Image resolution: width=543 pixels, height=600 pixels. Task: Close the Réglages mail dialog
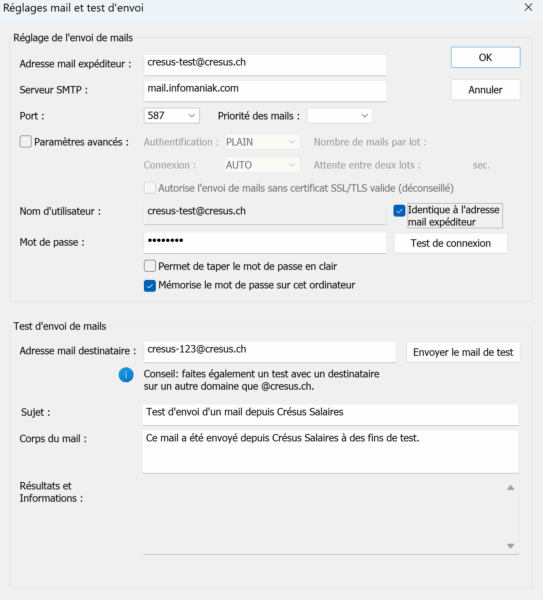528,7
